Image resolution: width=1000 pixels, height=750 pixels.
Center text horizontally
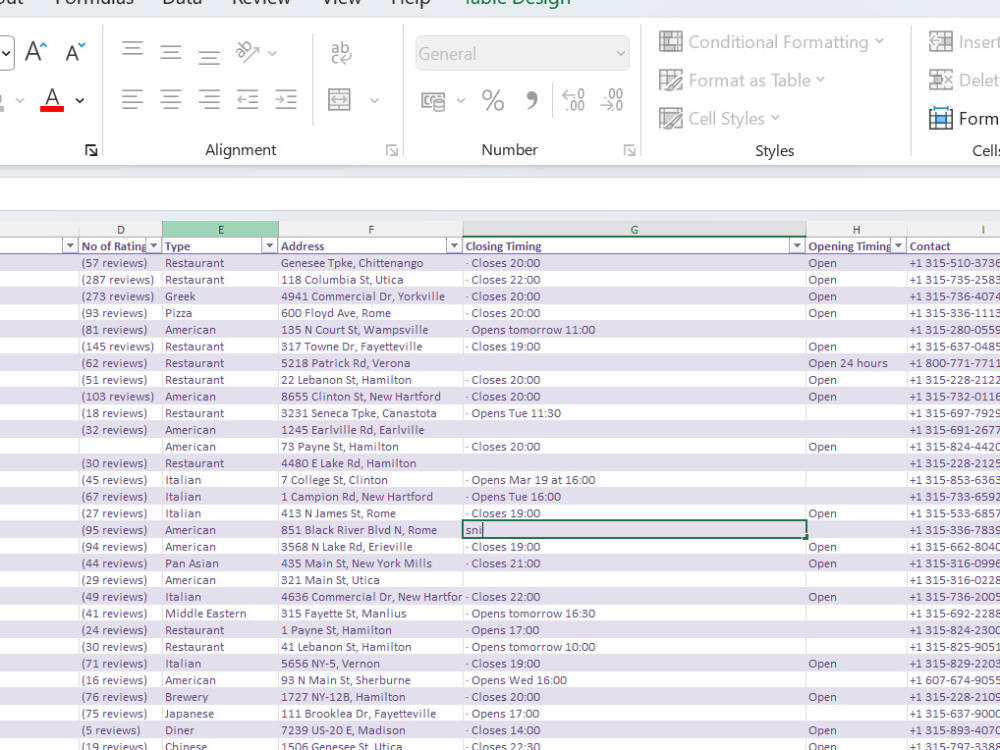[x=170, y=99]
